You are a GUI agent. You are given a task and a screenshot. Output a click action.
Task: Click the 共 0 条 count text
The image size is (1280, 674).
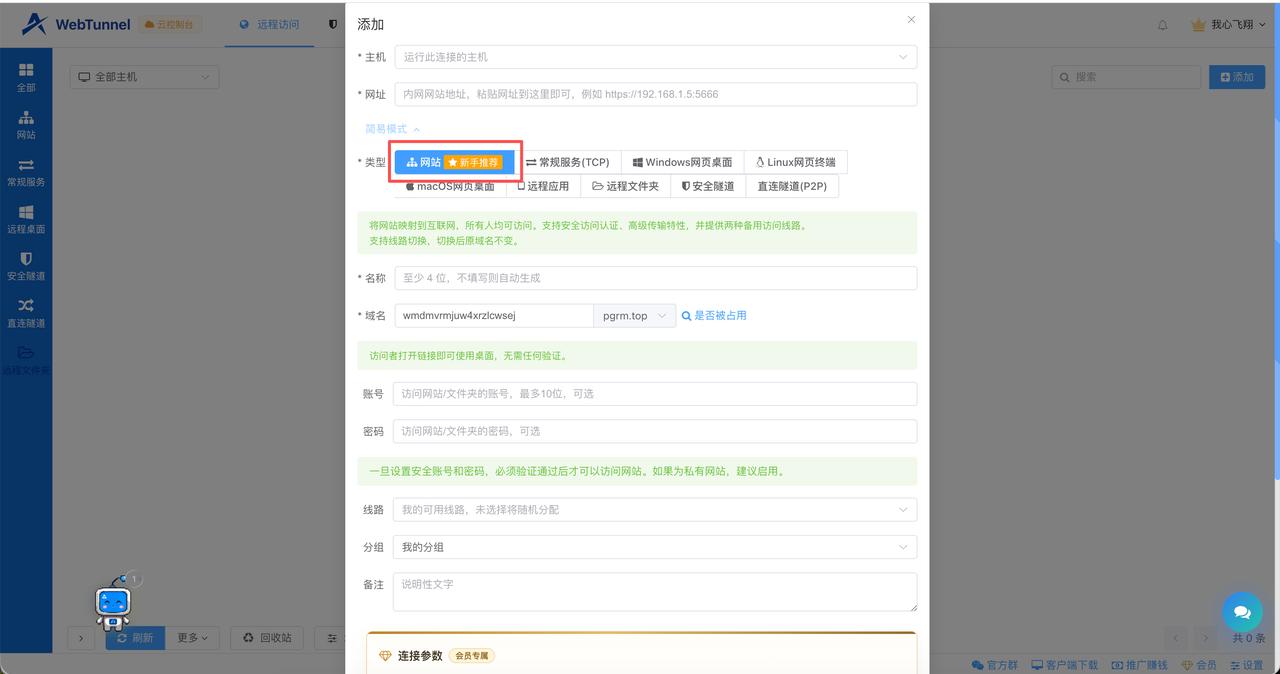point(1248,638)
